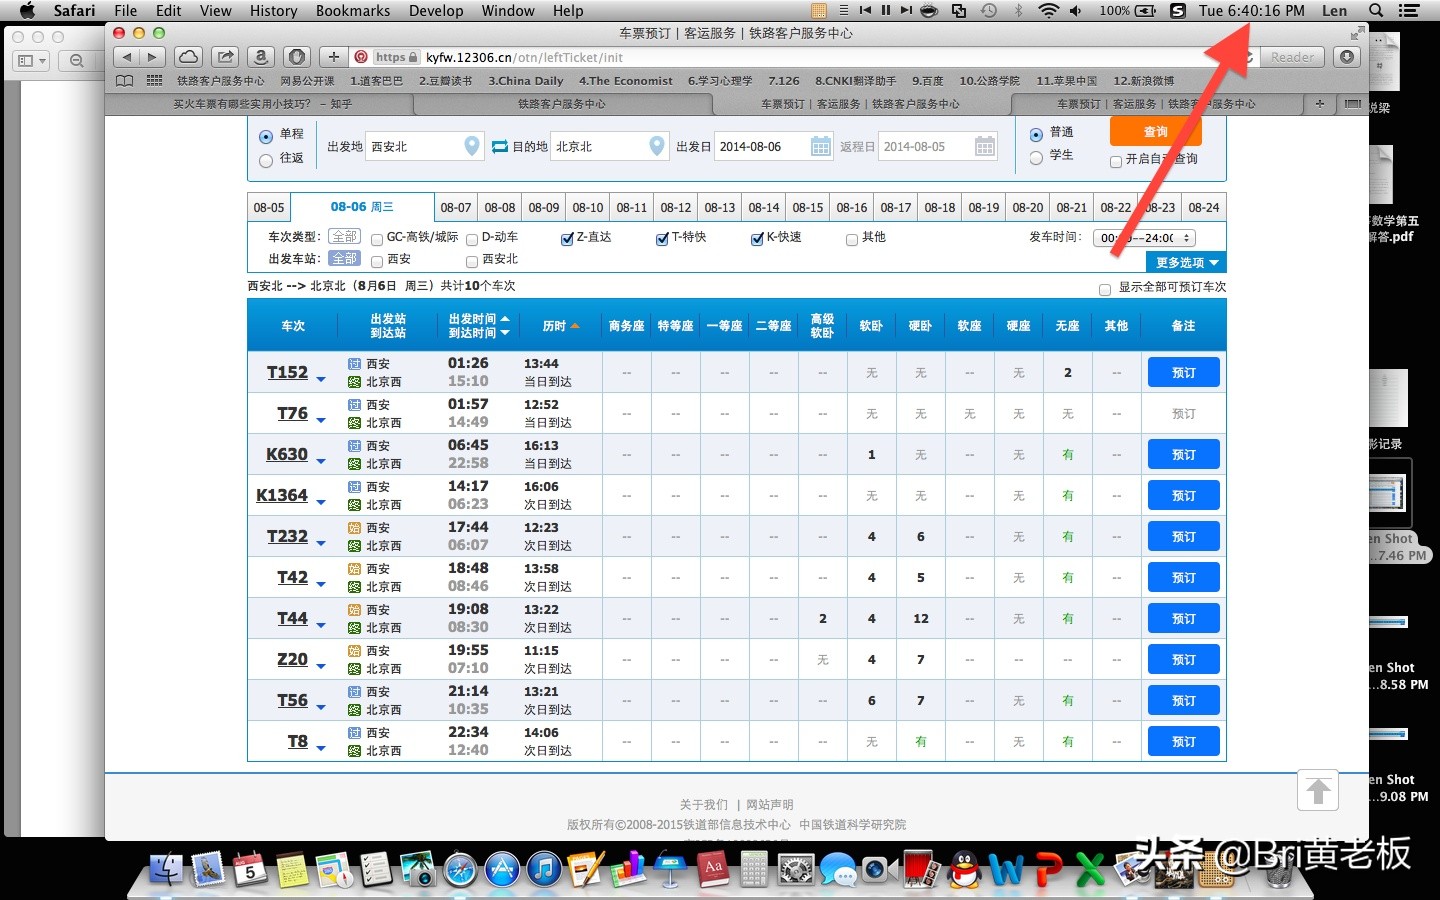Expand the 更多选项 options panel
Image resolution: width=1440 pixels, height=900 pixels.
tap(1186, 262)
